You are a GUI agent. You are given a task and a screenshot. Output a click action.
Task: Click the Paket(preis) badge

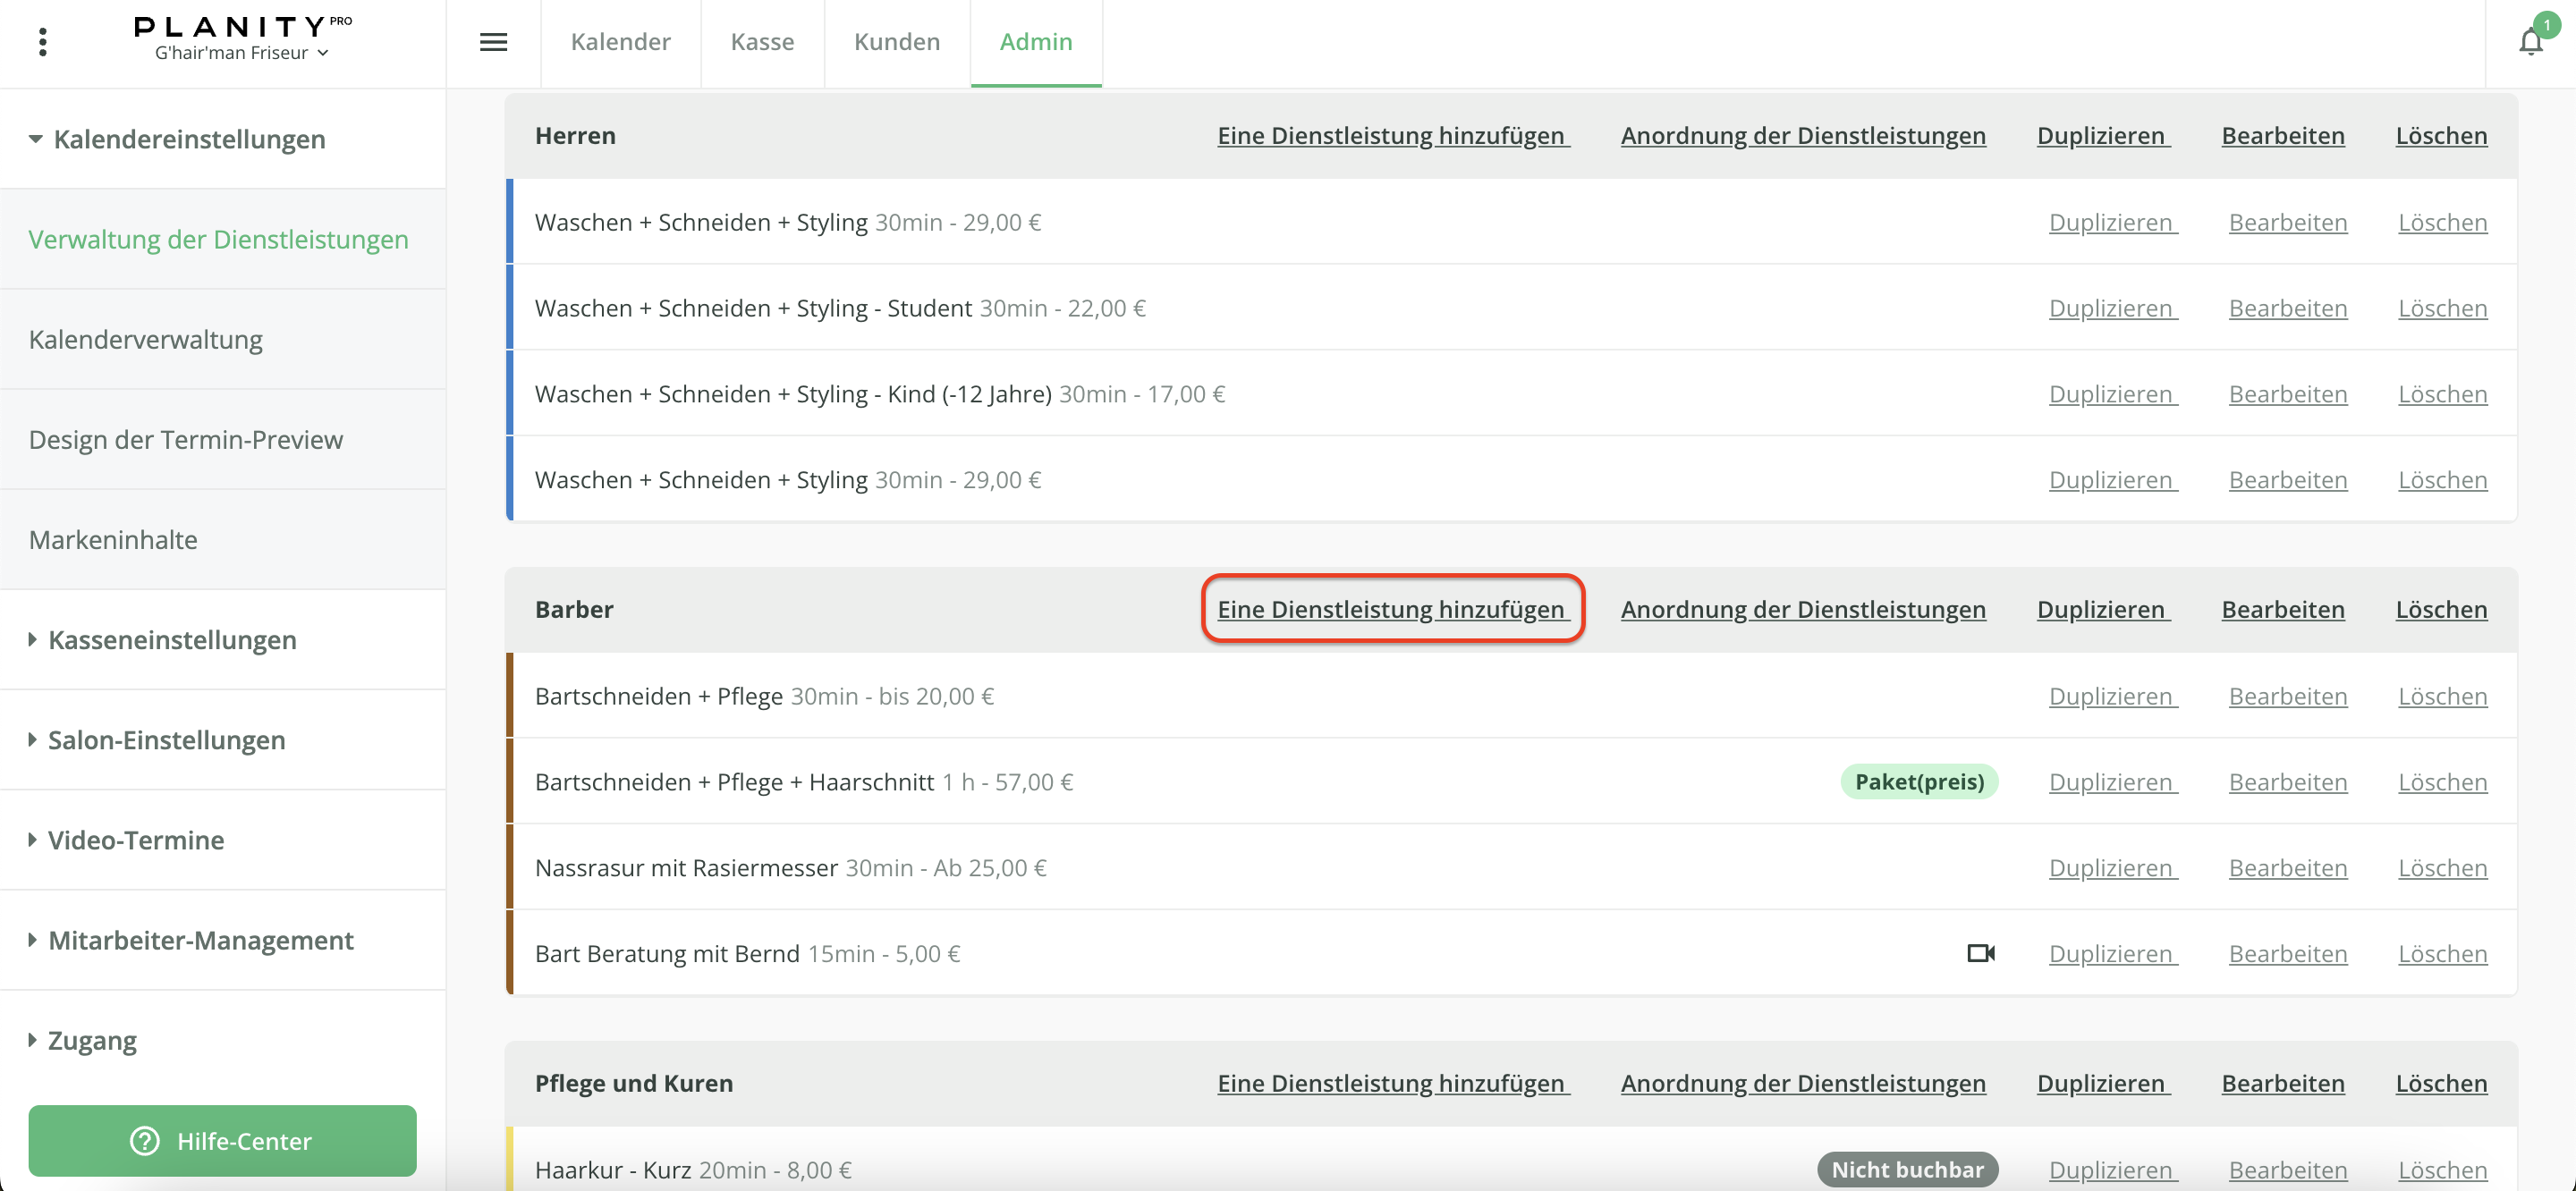pyautogui.click(x=1918, y=782)
